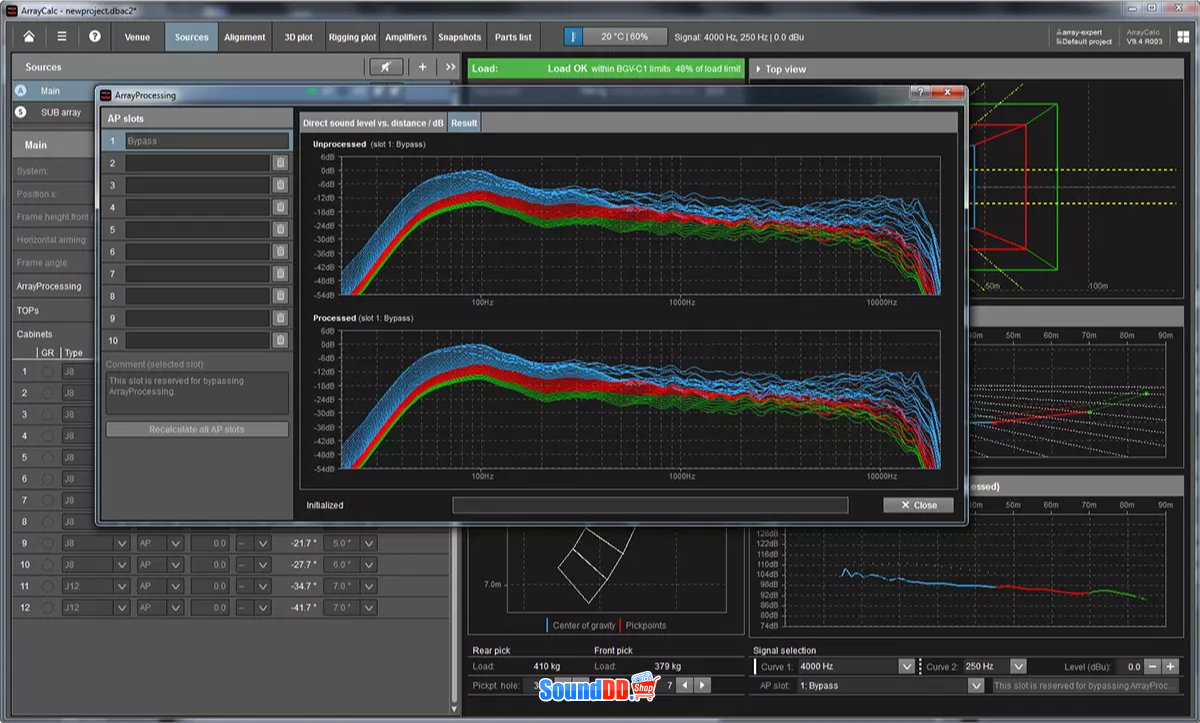1200x723 pixels.
Task: Switch to the Venue tab
Action: click(x=137, y=37)
